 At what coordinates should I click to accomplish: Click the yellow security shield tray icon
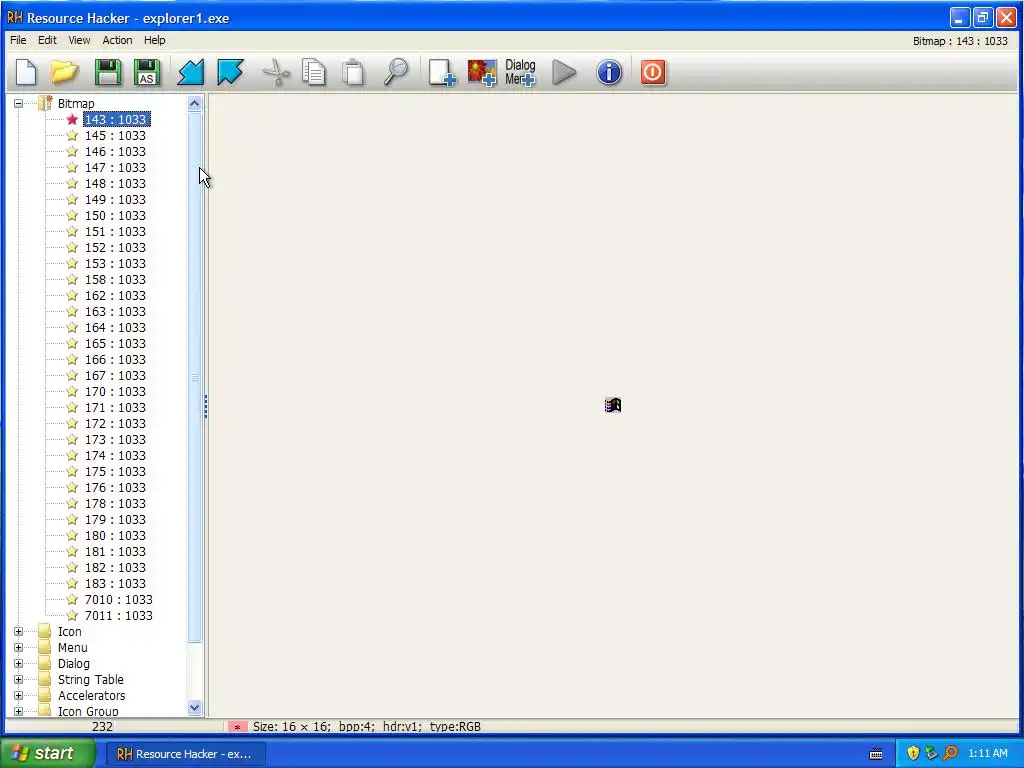tap(913, 753)
